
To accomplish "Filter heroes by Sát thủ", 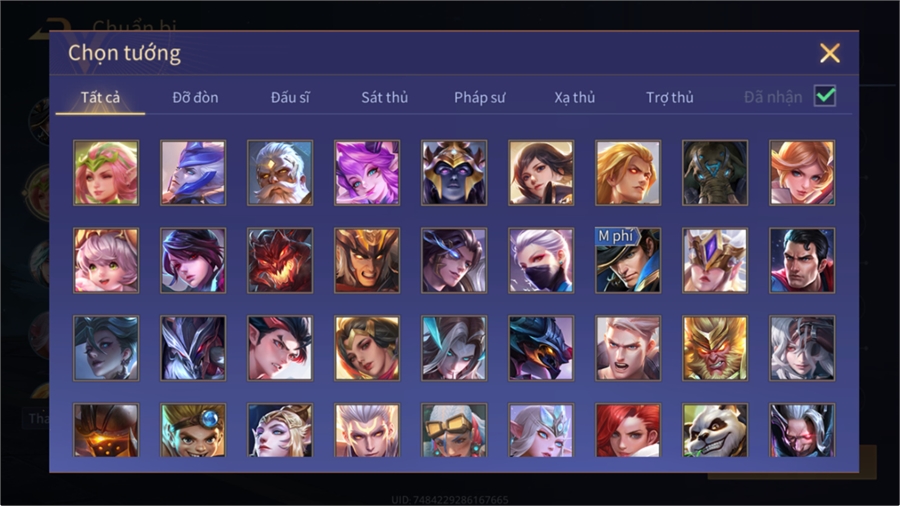I will tap(385, 98).
